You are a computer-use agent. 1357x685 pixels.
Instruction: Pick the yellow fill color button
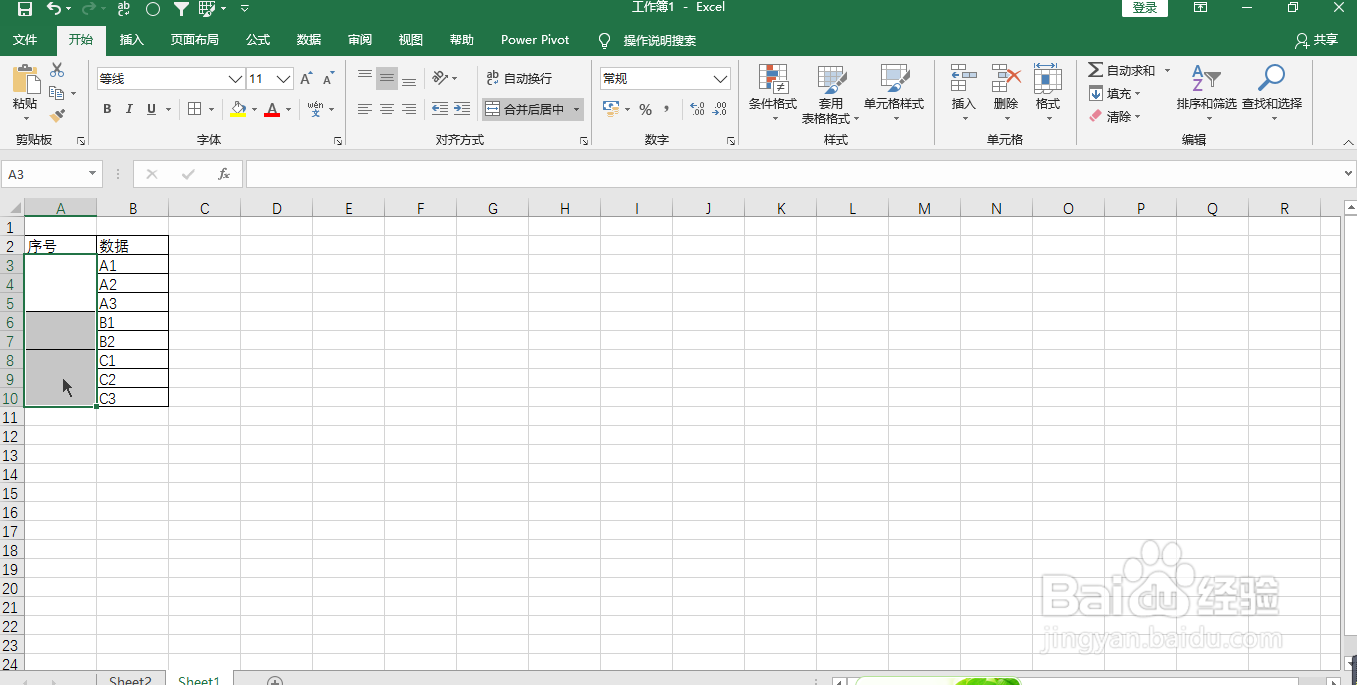pos(237,109)
